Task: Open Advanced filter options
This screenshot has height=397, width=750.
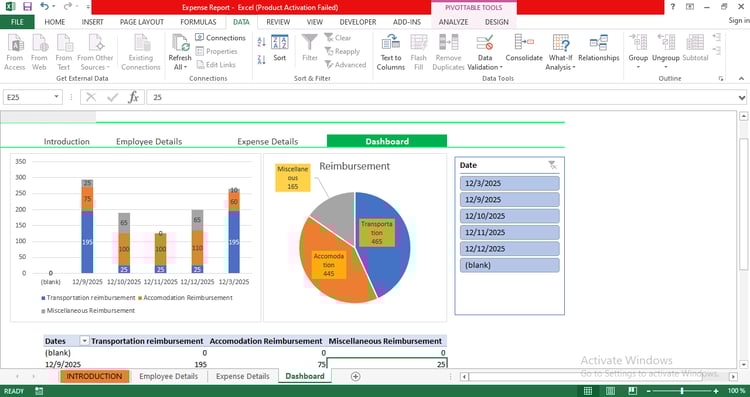Action: coord(345,65)
